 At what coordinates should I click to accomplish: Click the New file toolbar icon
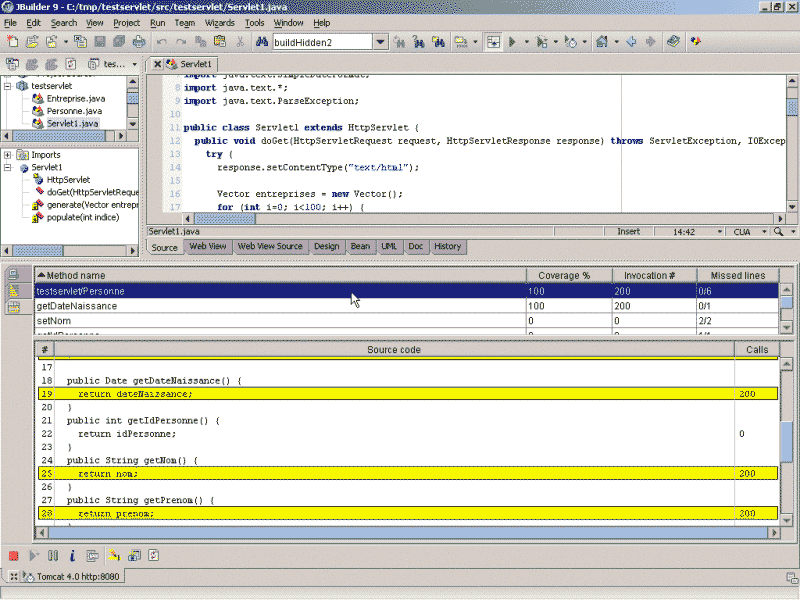(13, 42)
